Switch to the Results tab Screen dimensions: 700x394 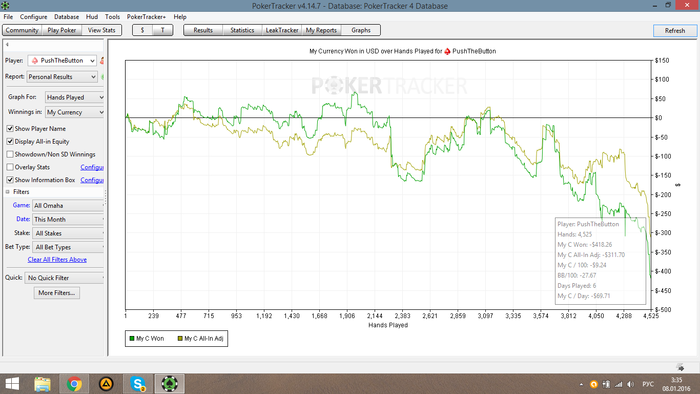(203, 30)
